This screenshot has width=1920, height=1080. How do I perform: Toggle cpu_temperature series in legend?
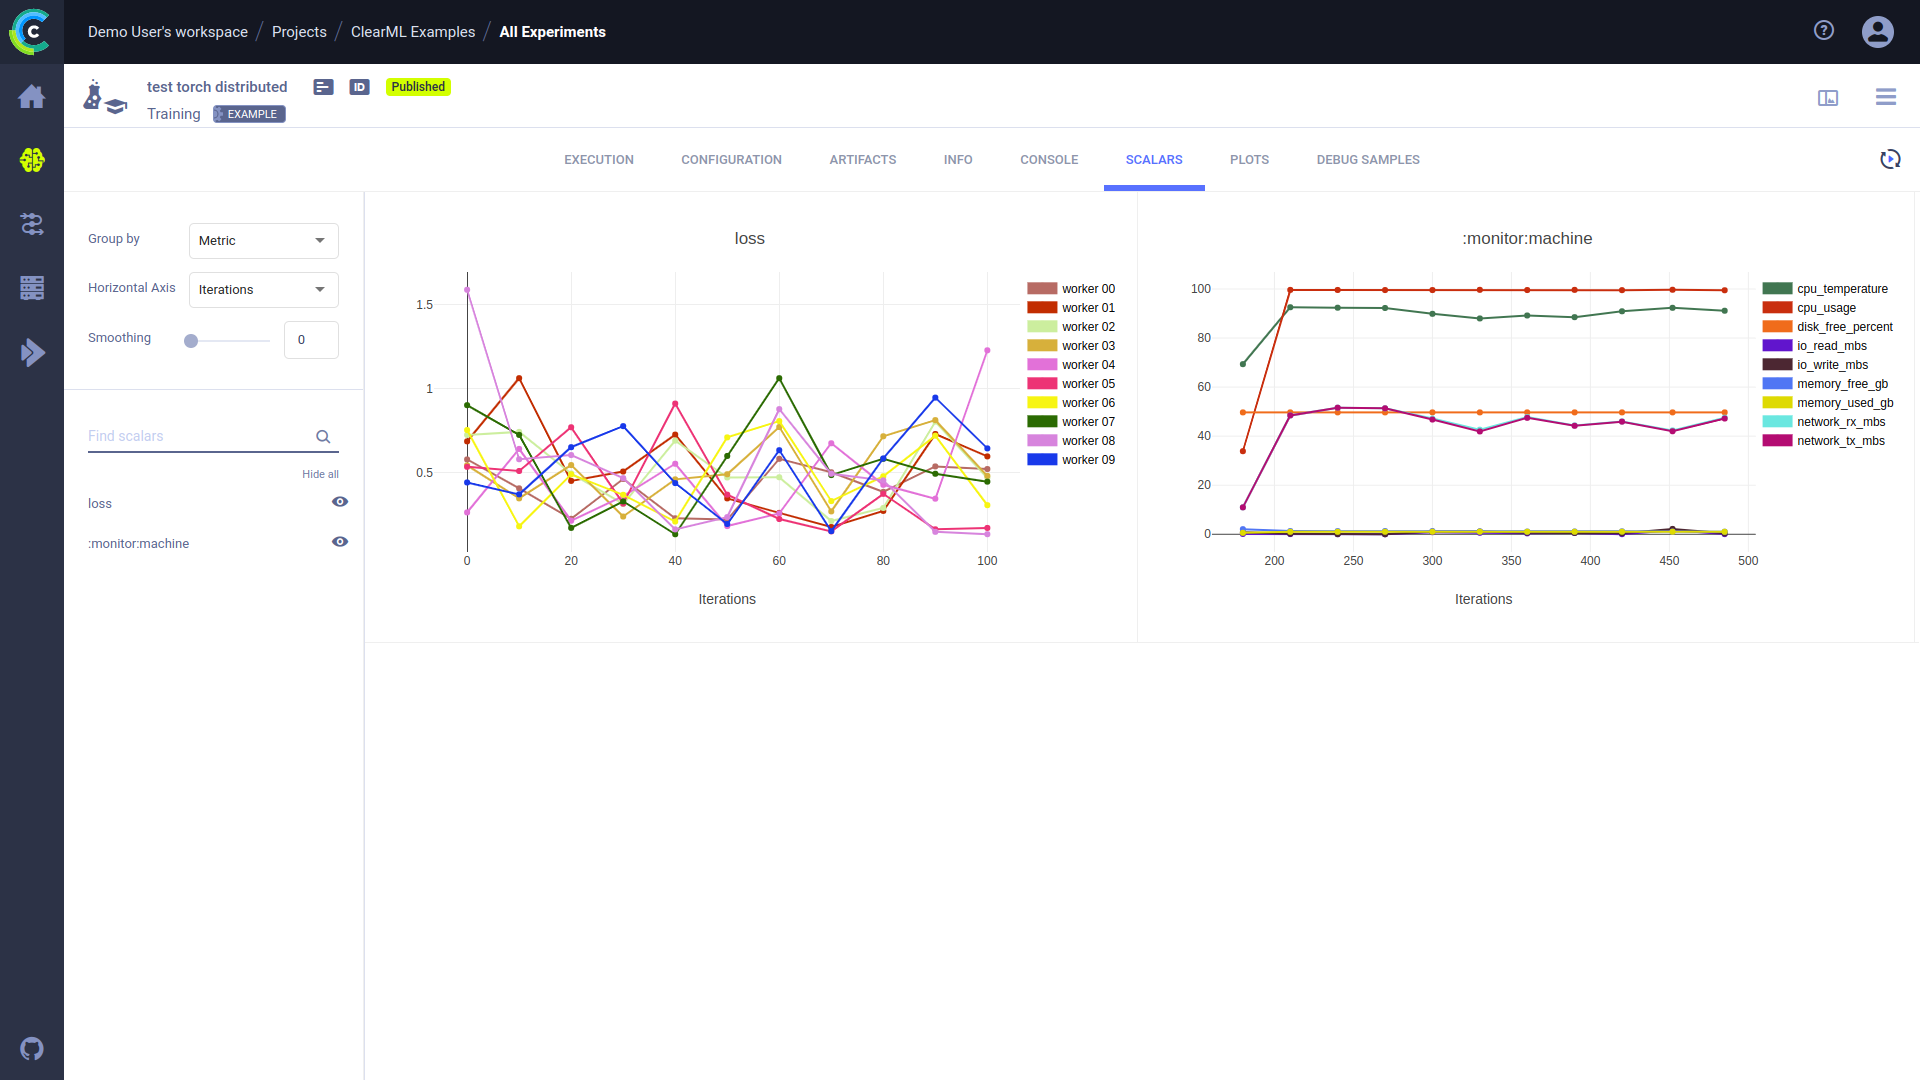tap(1826, 289)
